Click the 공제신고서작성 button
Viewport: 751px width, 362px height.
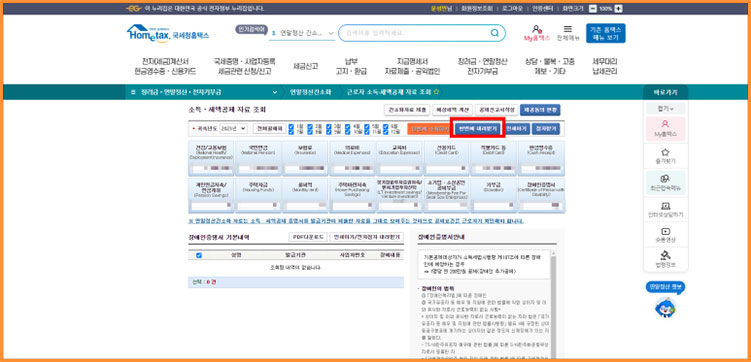(x=496, y=110)
